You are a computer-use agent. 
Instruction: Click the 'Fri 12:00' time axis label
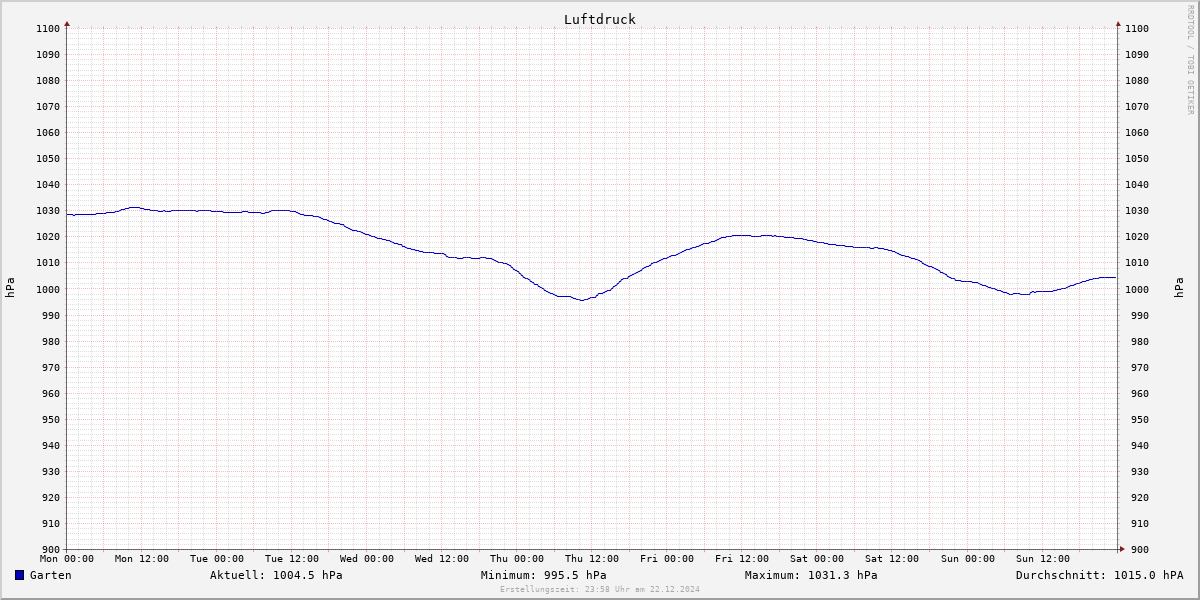[x=742, y=559]
